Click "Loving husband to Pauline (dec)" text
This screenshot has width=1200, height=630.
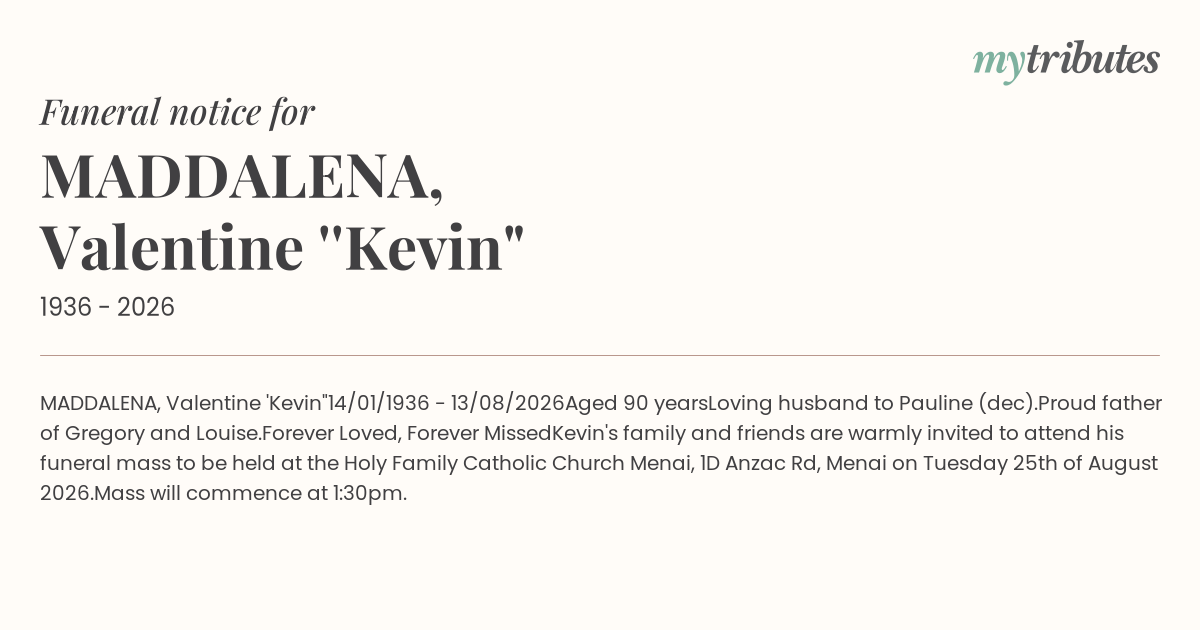870,404
